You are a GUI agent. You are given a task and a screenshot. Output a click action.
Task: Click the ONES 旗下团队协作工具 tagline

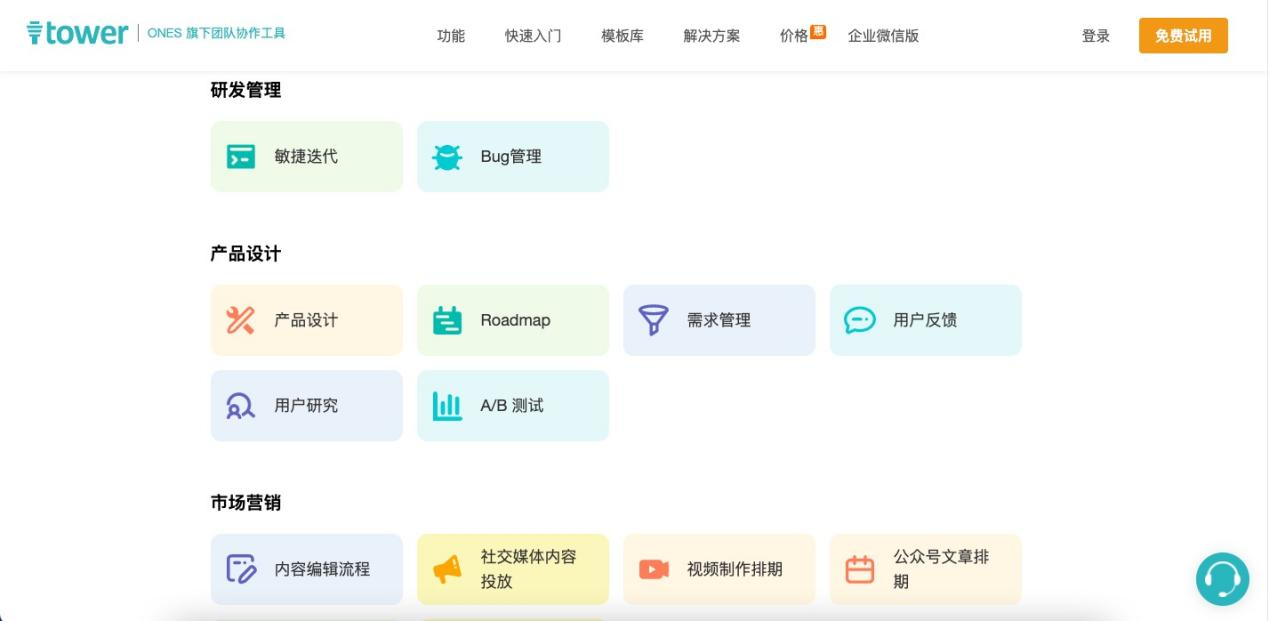pyautogui.click(x=216, y=33)
